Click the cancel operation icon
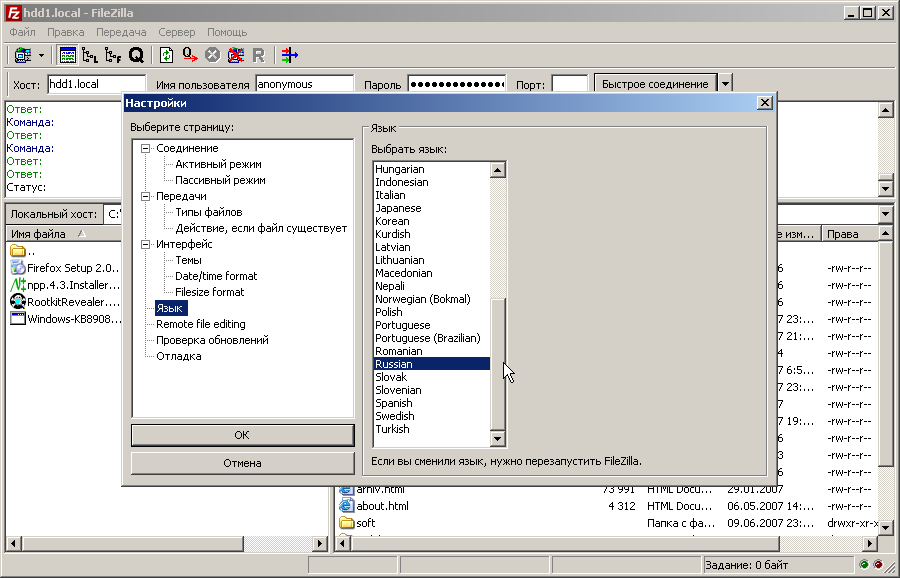 [x=212, y=55]
